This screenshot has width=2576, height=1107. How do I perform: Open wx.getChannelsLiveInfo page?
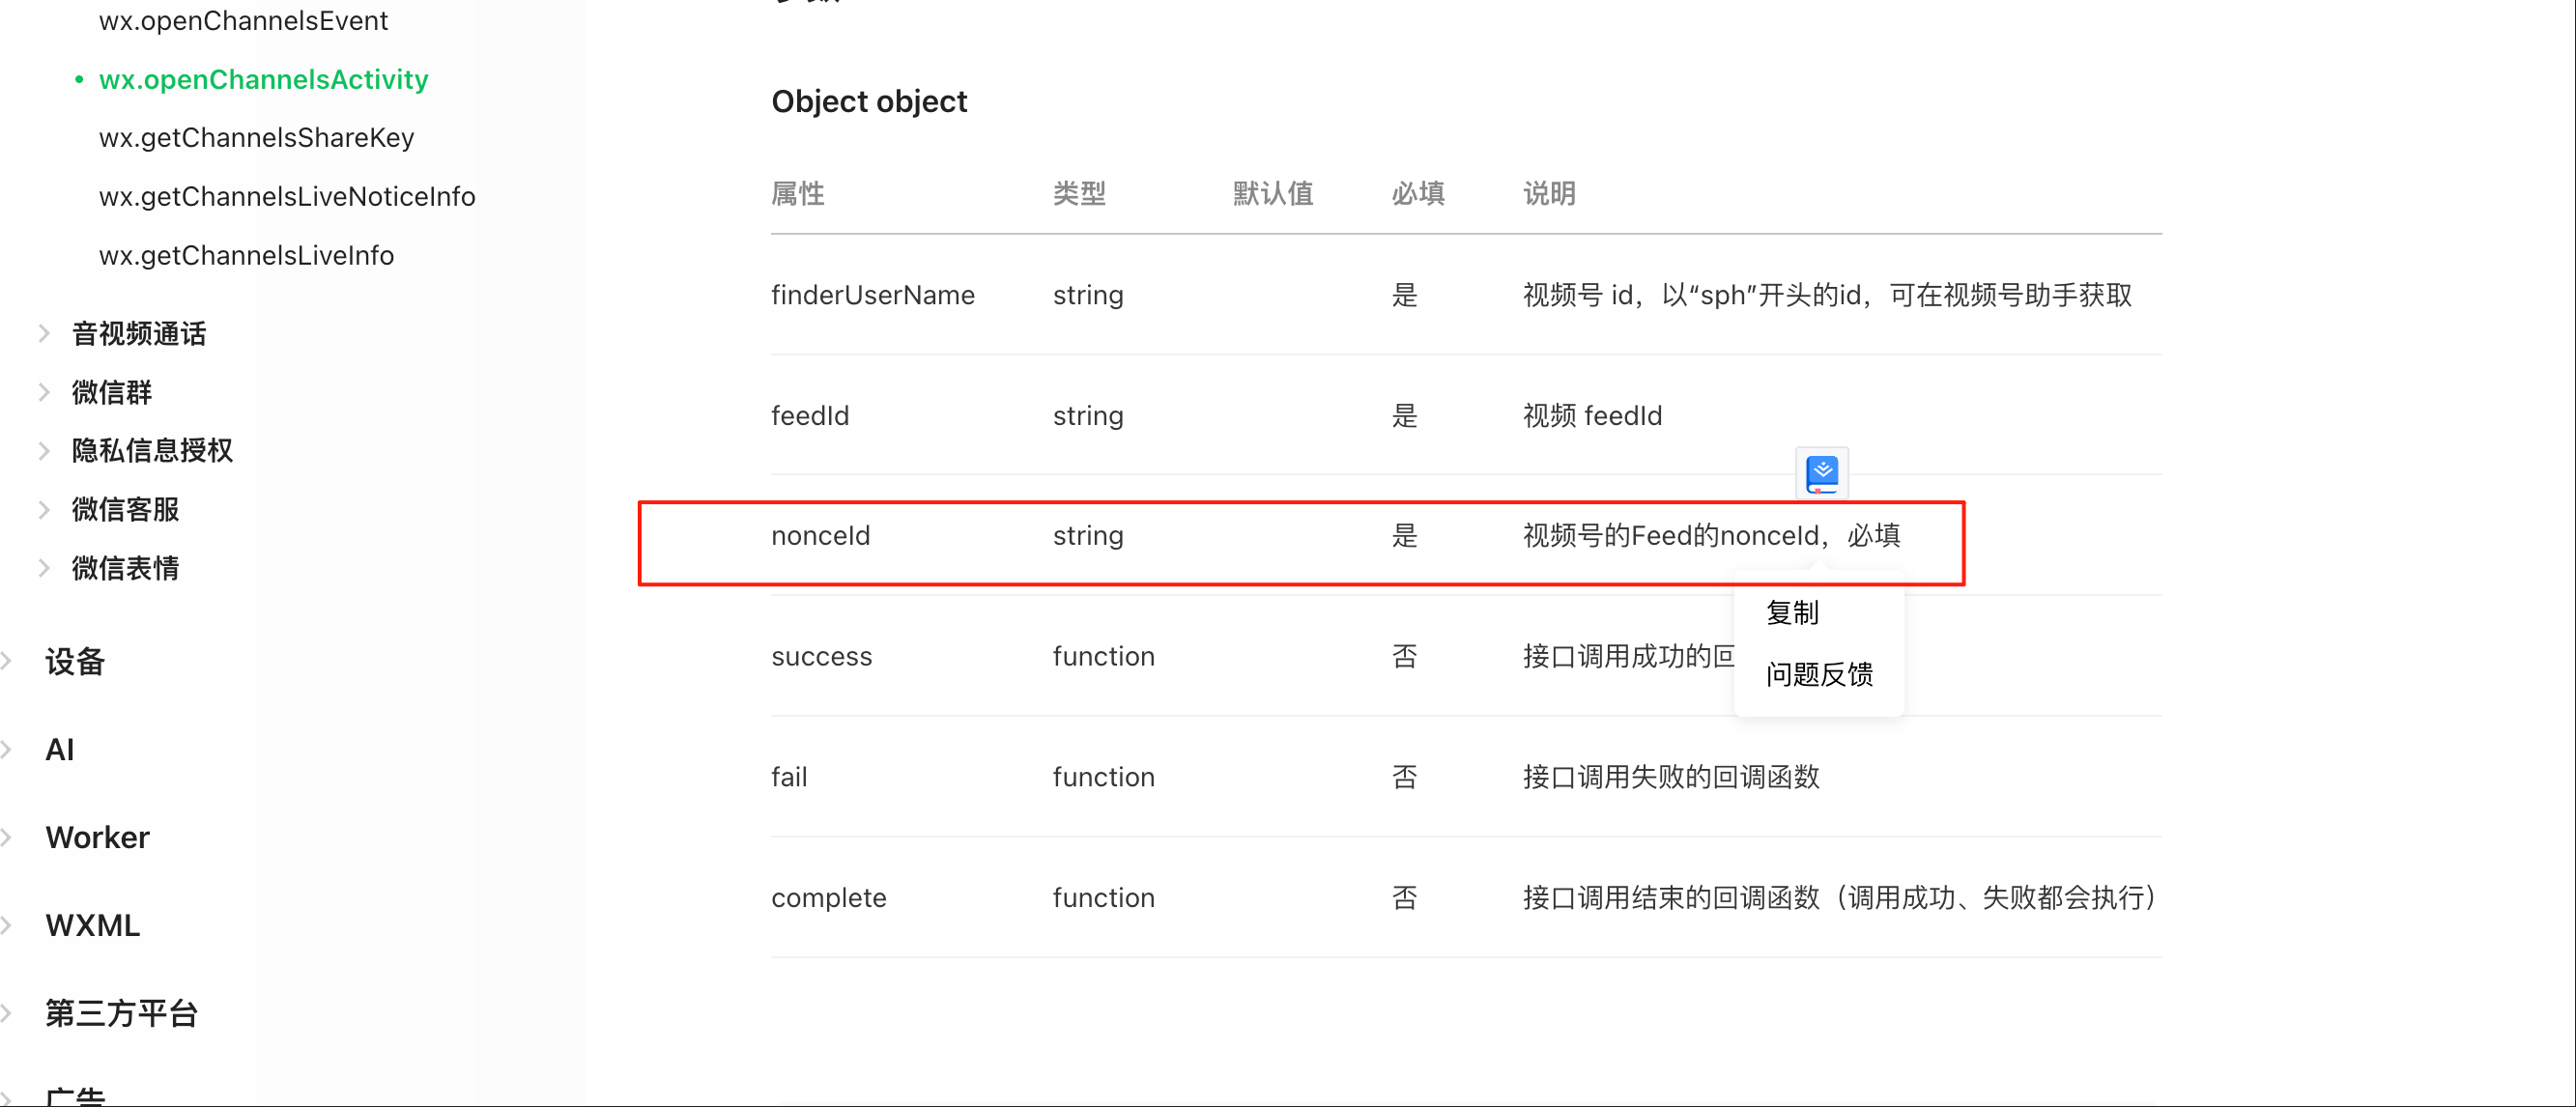point(246,255)
